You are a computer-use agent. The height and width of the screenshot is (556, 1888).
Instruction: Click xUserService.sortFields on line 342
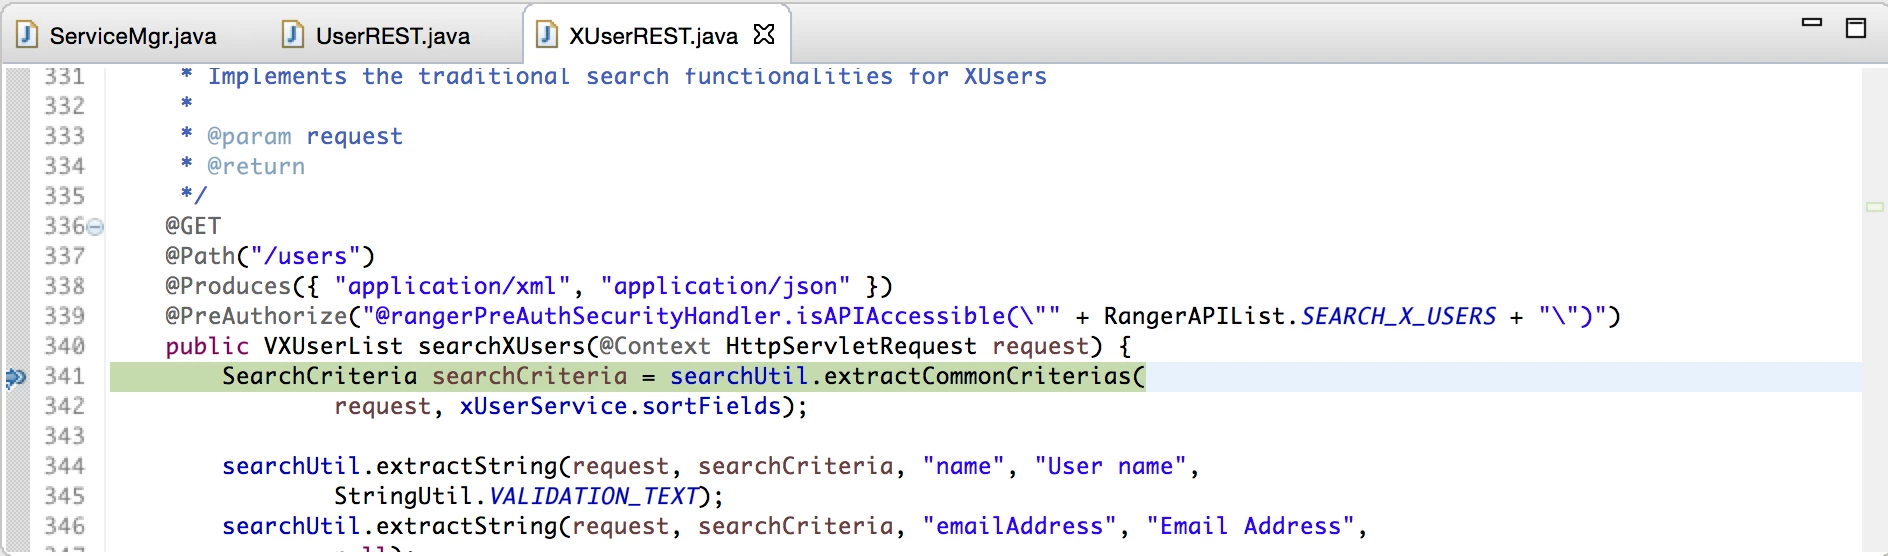(x=620, y=406)
